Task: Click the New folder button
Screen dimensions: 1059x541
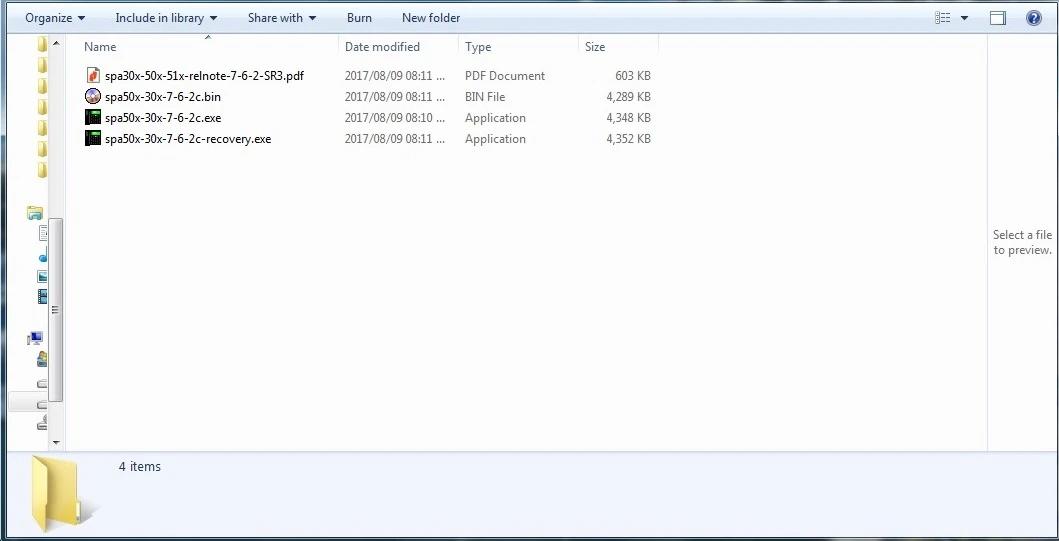Action: pyautogui.click(x=431, y=18)
